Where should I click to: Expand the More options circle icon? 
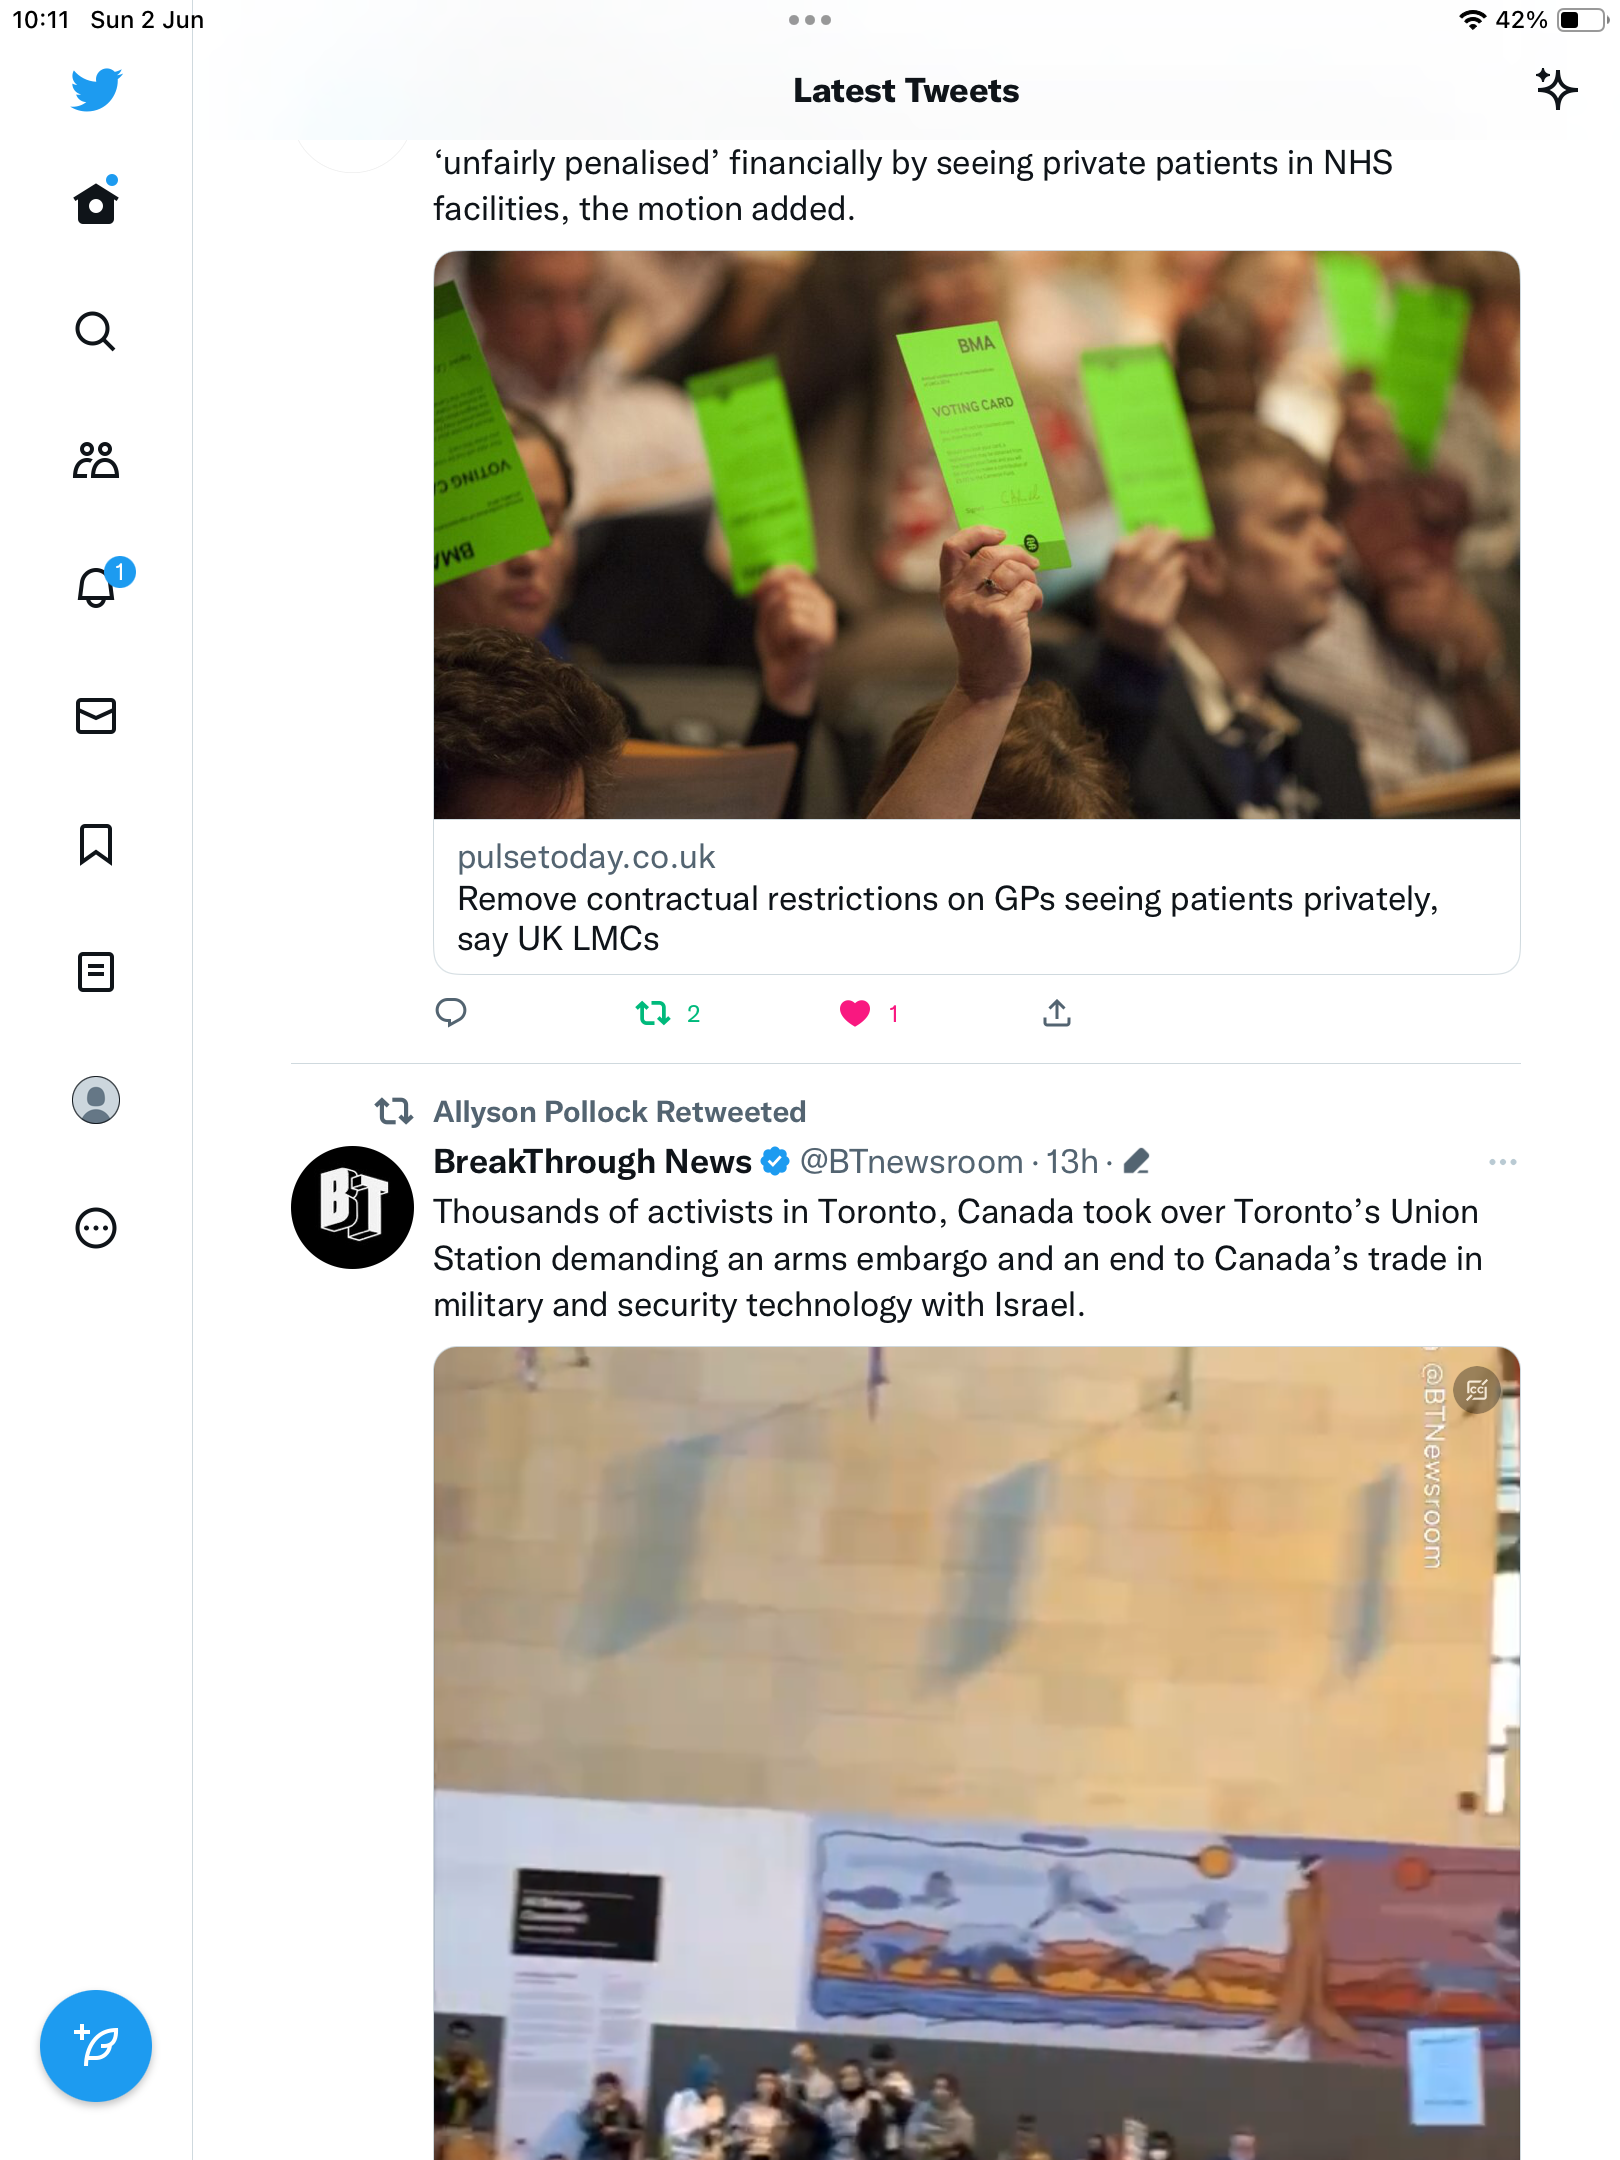click(96, 1228)
